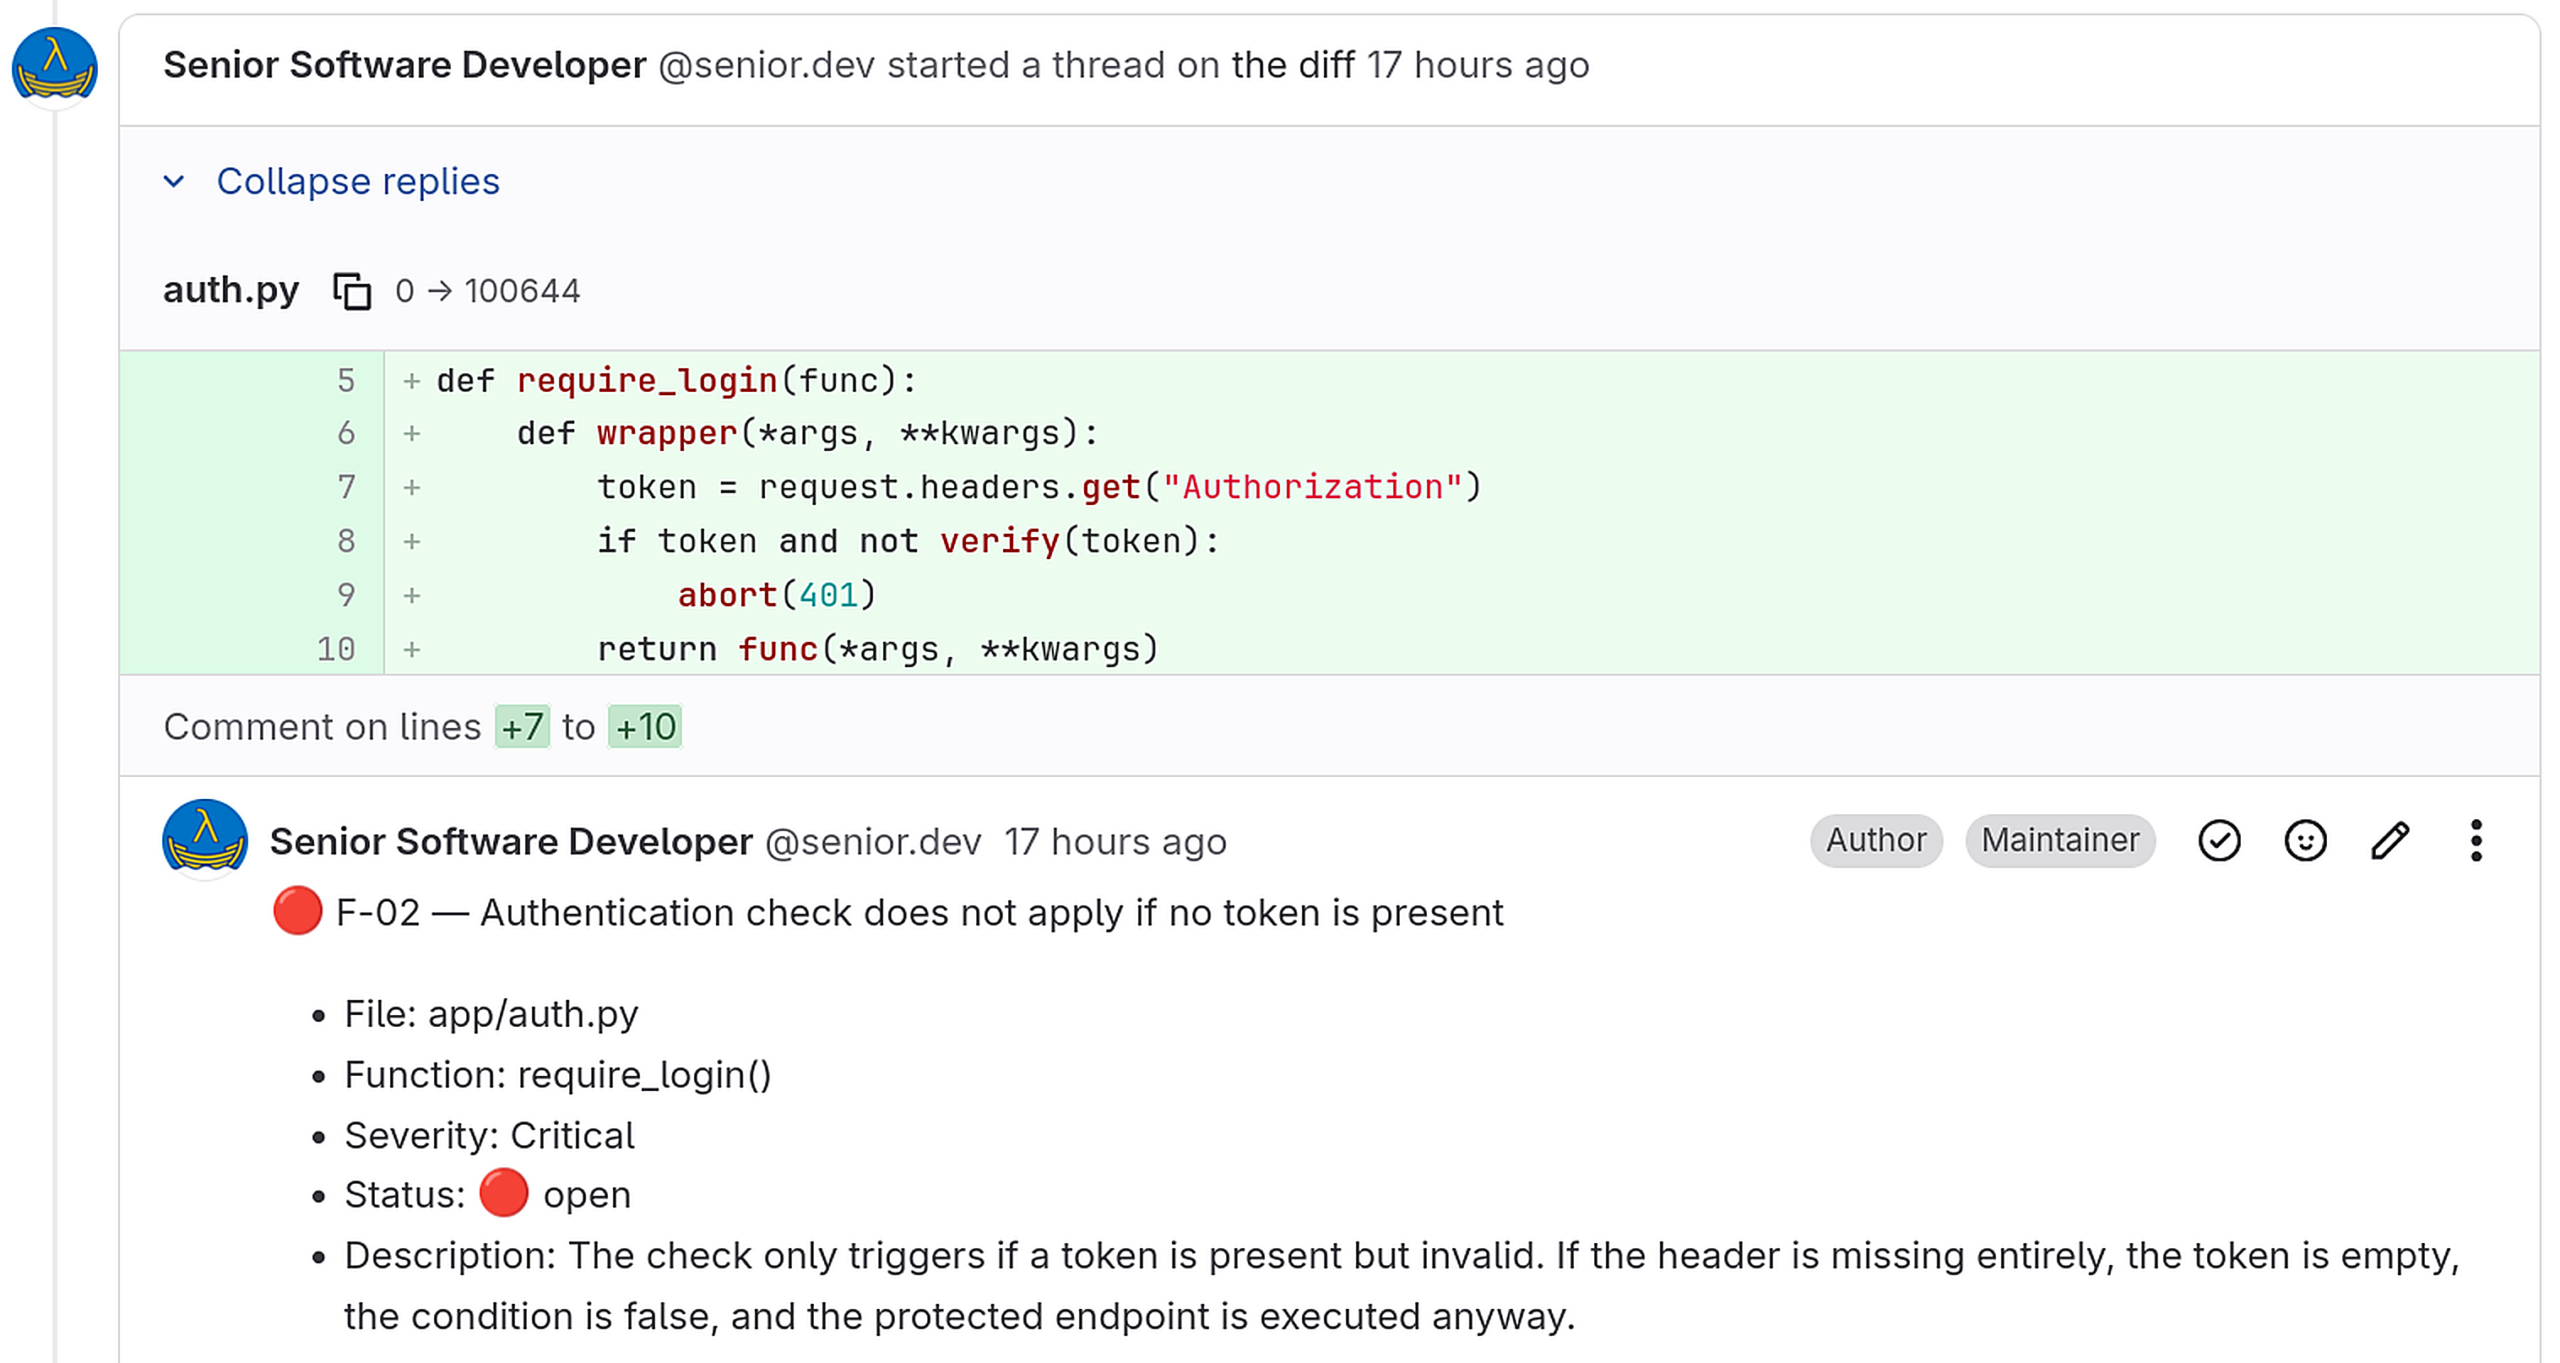Select diff line number 8

tap(345, 541)
